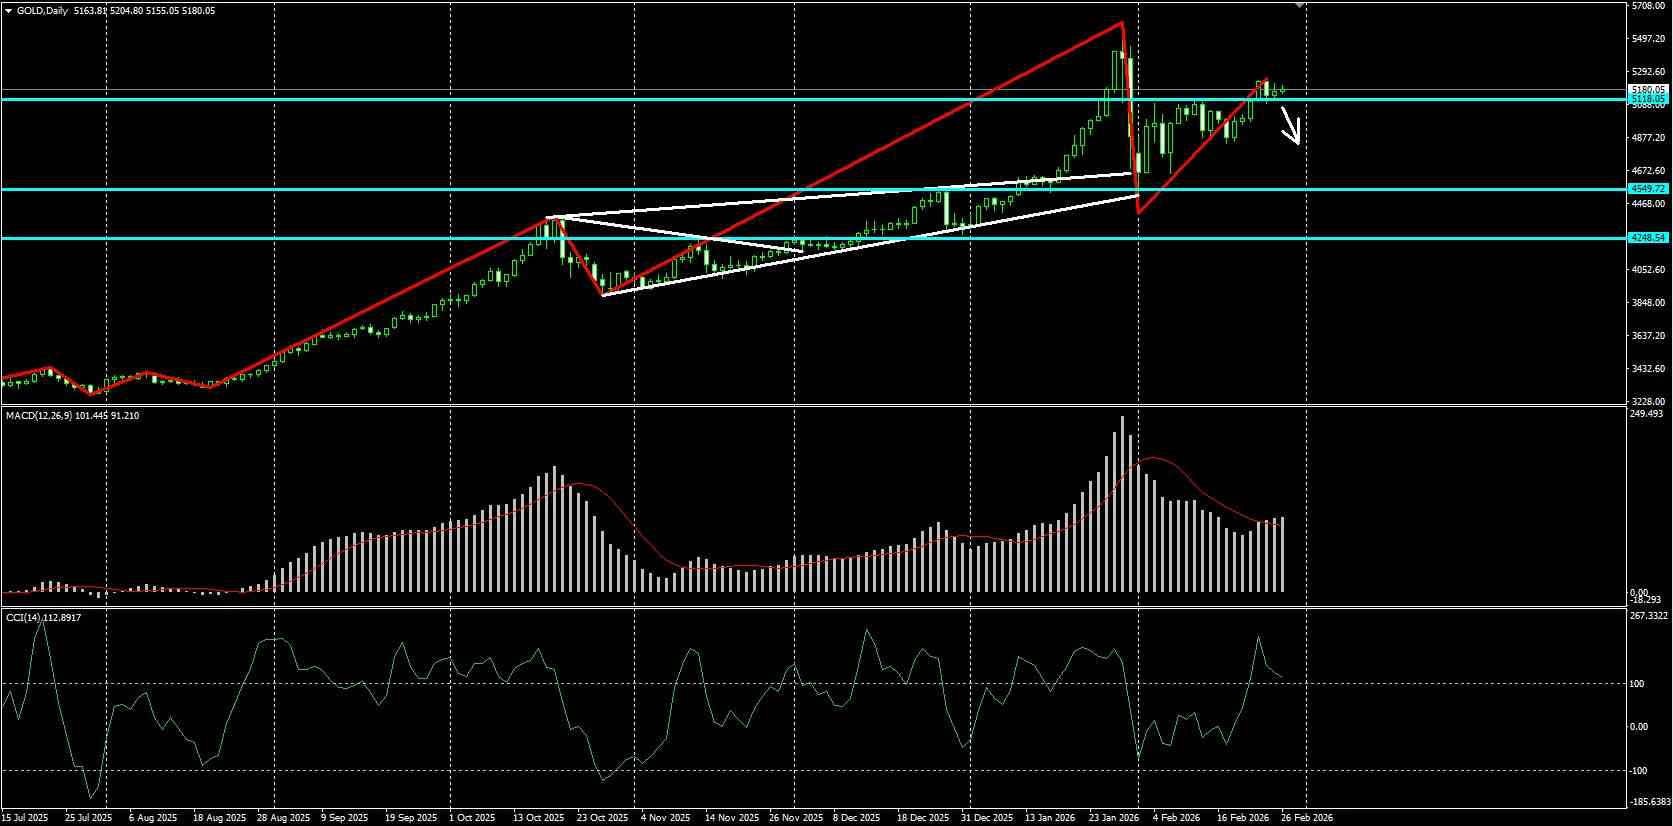This screenshot has height=826, width=1673.
Task: Click the 5118.05 cyan price label
Action: pos(1648,99)
